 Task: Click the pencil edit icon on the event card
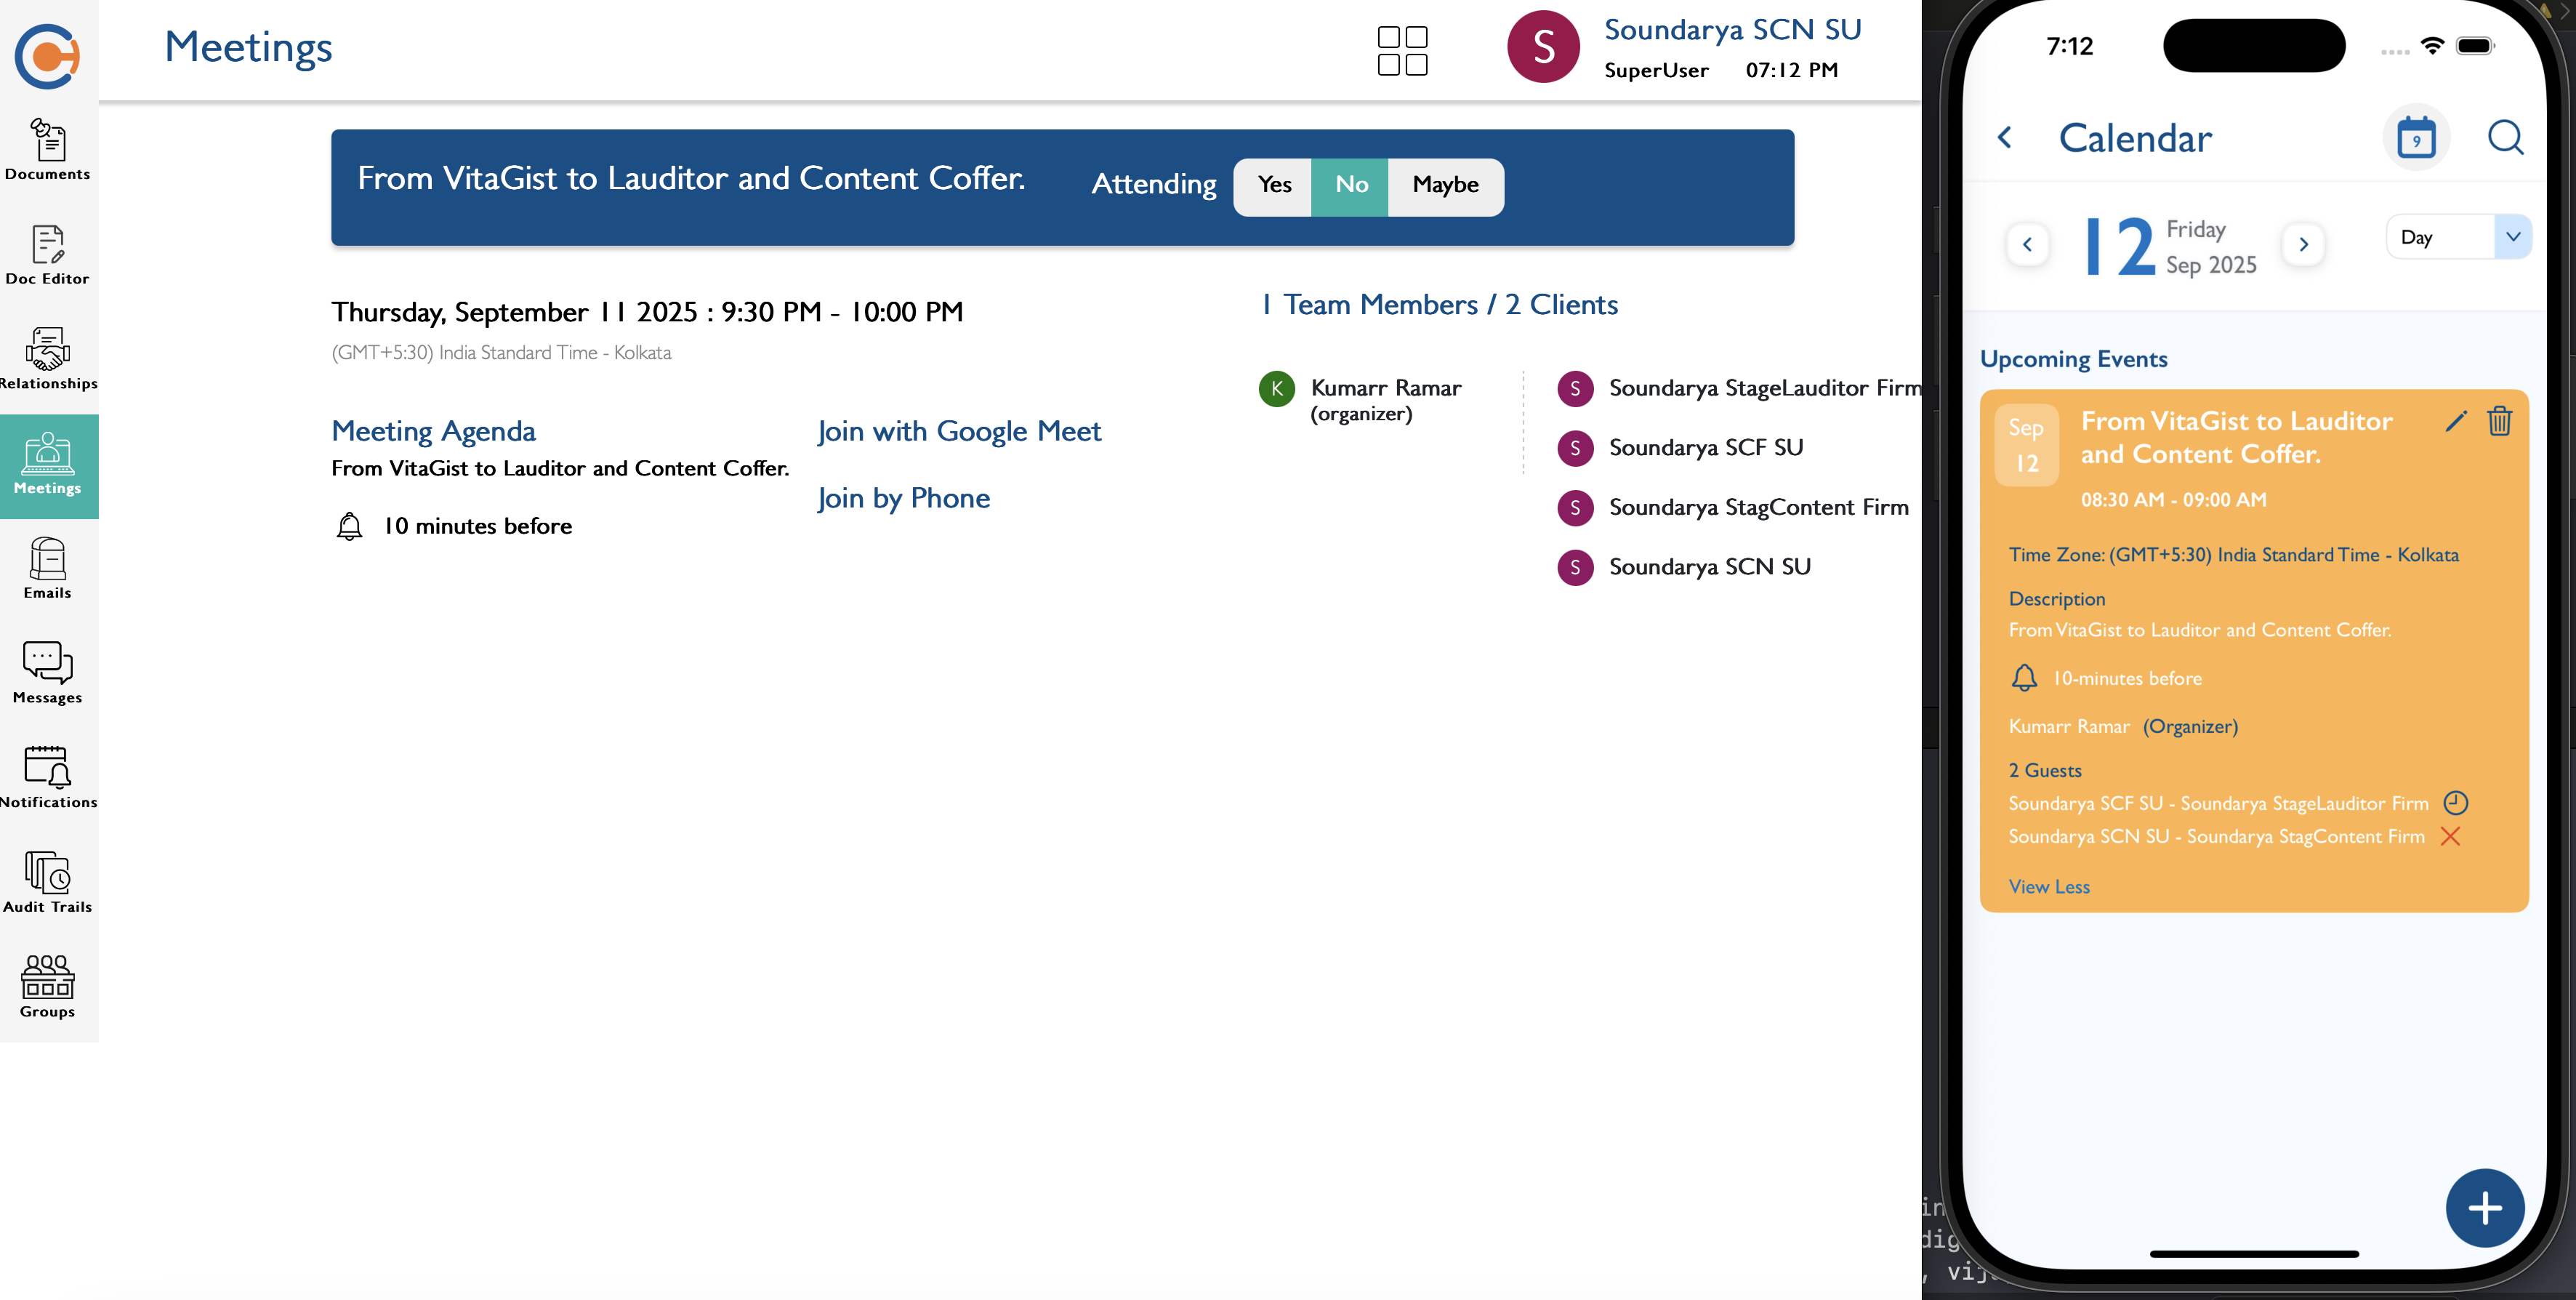coord(2455,421)
